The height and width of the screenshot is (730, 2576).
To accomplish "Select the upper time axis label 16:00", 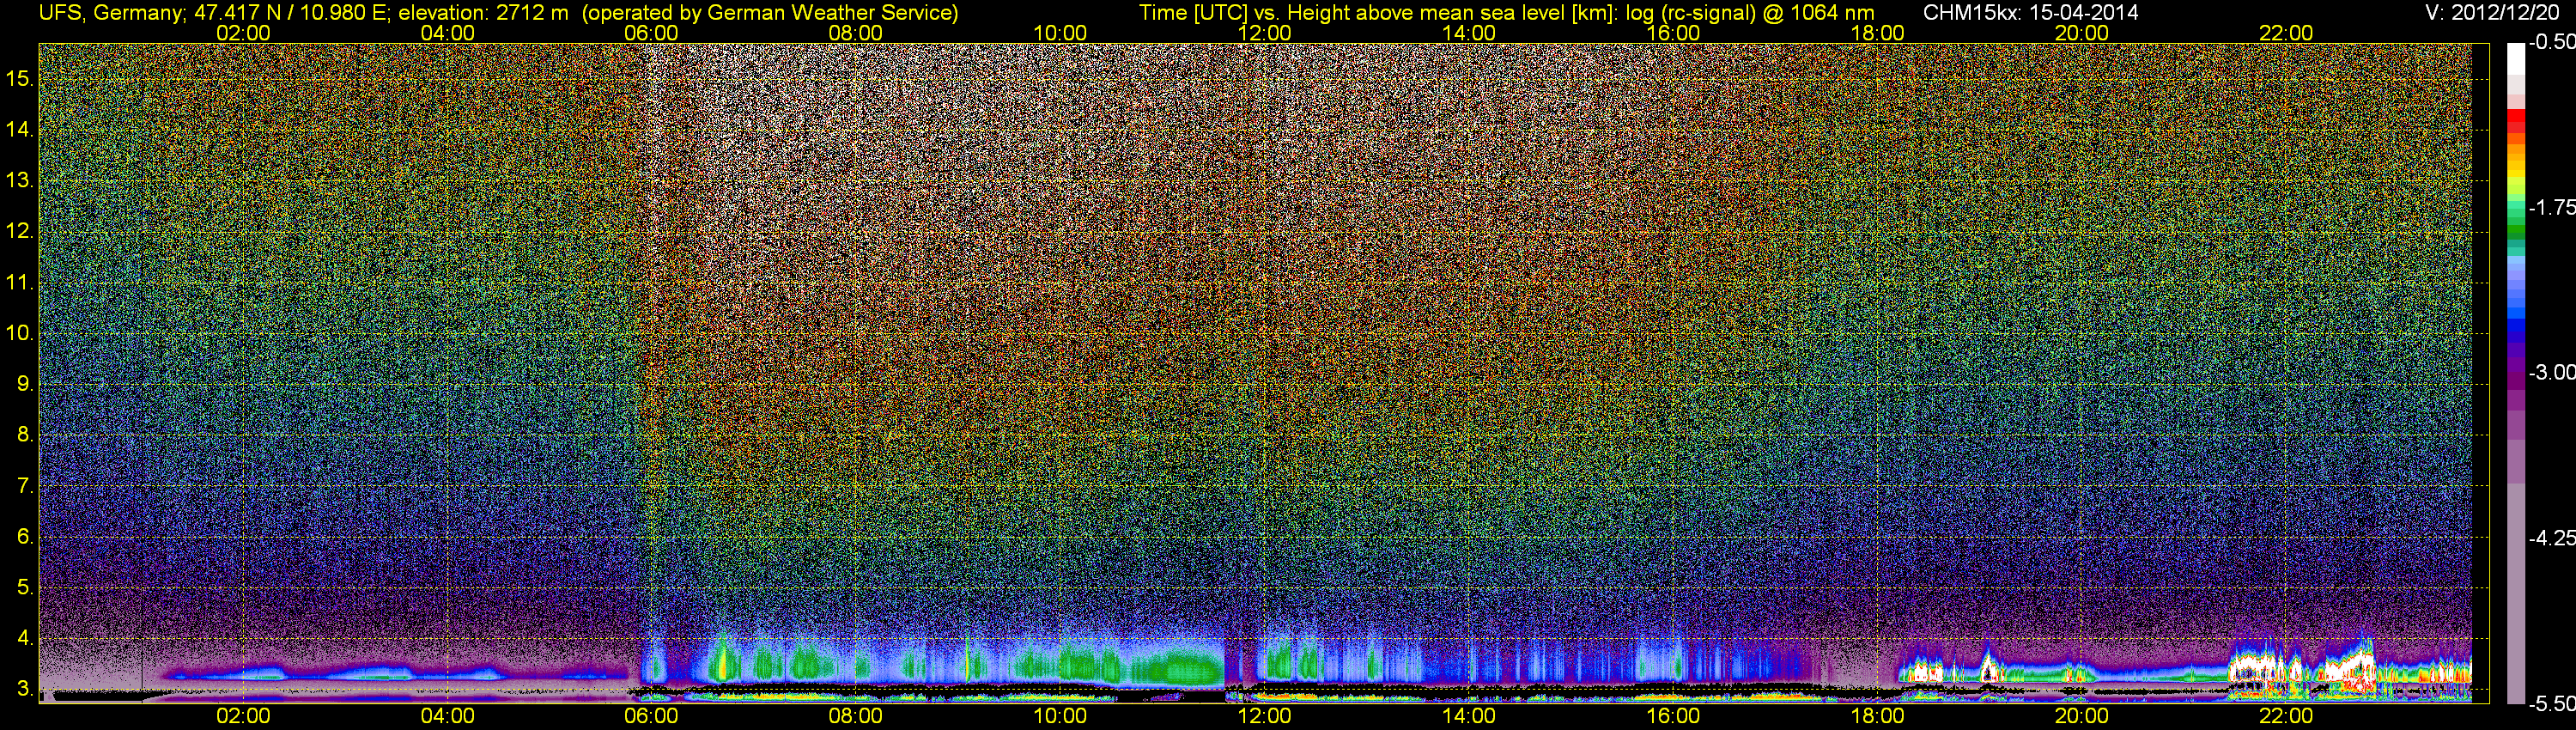I will [x=1673, y=33].
